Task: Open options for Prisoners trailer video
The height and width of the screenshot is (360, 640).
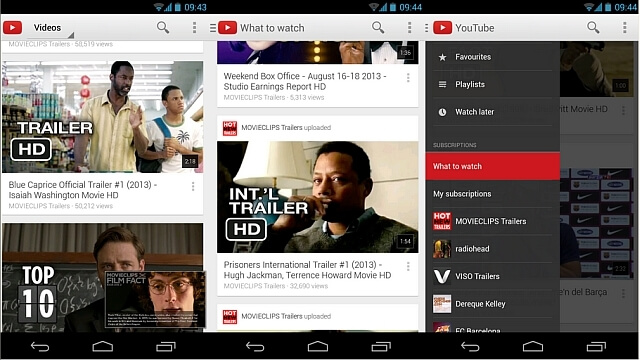Action: (x=408, y=267)
